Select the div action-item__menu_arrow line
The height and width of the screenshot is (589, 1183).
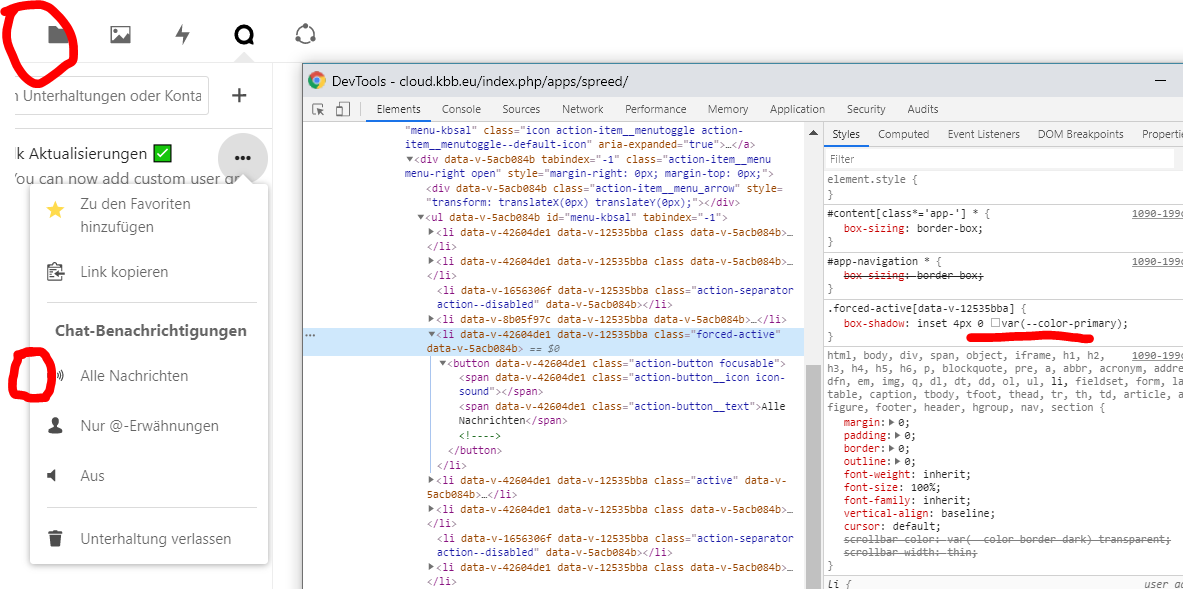coord(604,196)
